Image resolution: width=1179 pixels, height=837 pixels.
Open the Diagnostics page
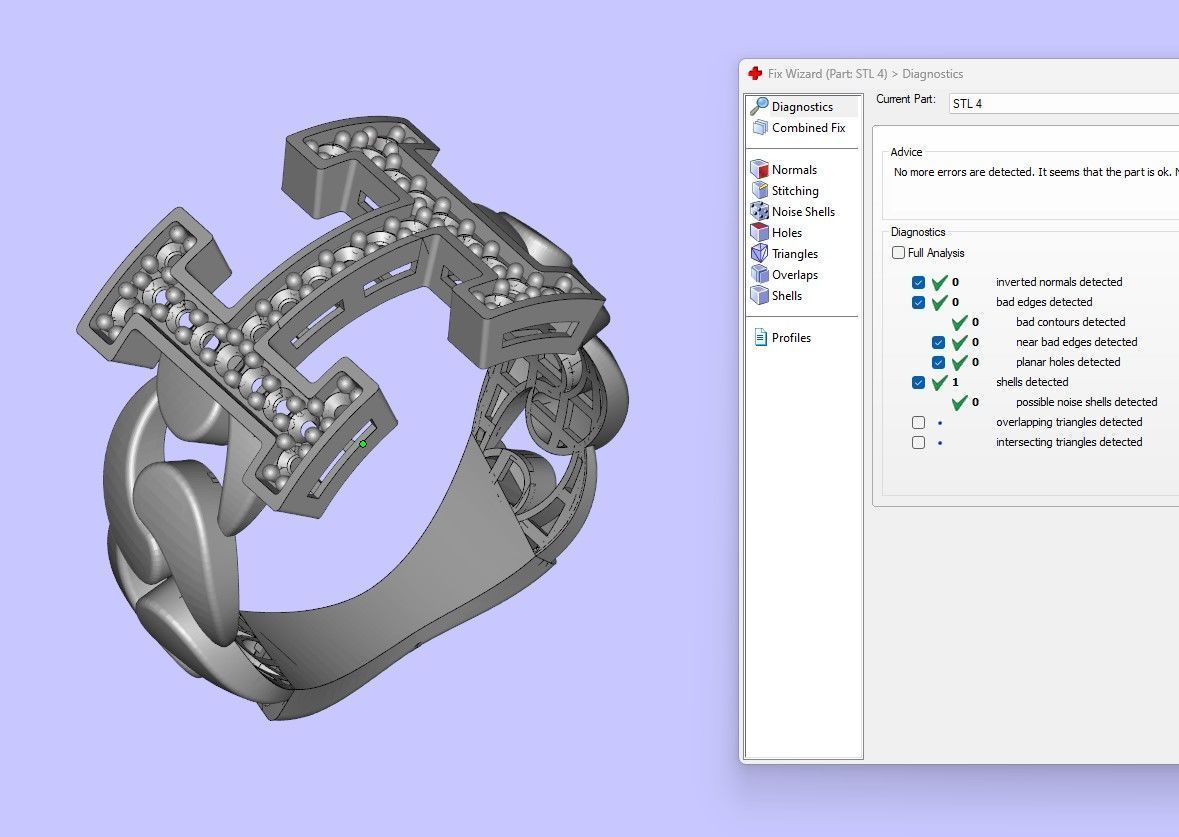click(x=802, y=106)
